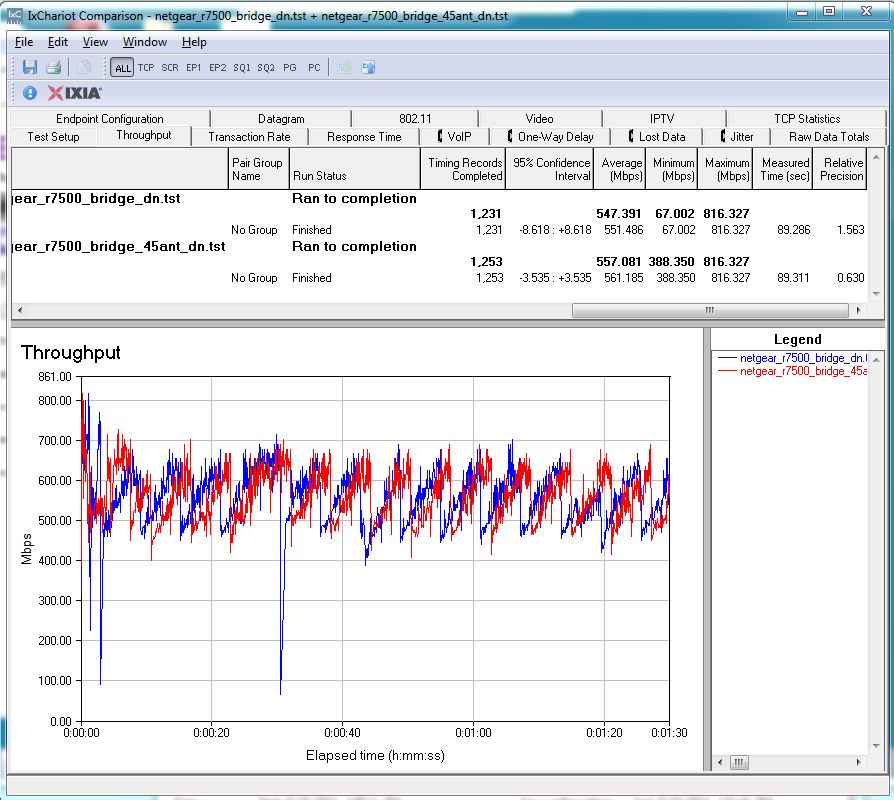Switch to the TCP Statistics tab
The height and width of the screenshot is (800, 894).
click(x=807, y=119)
